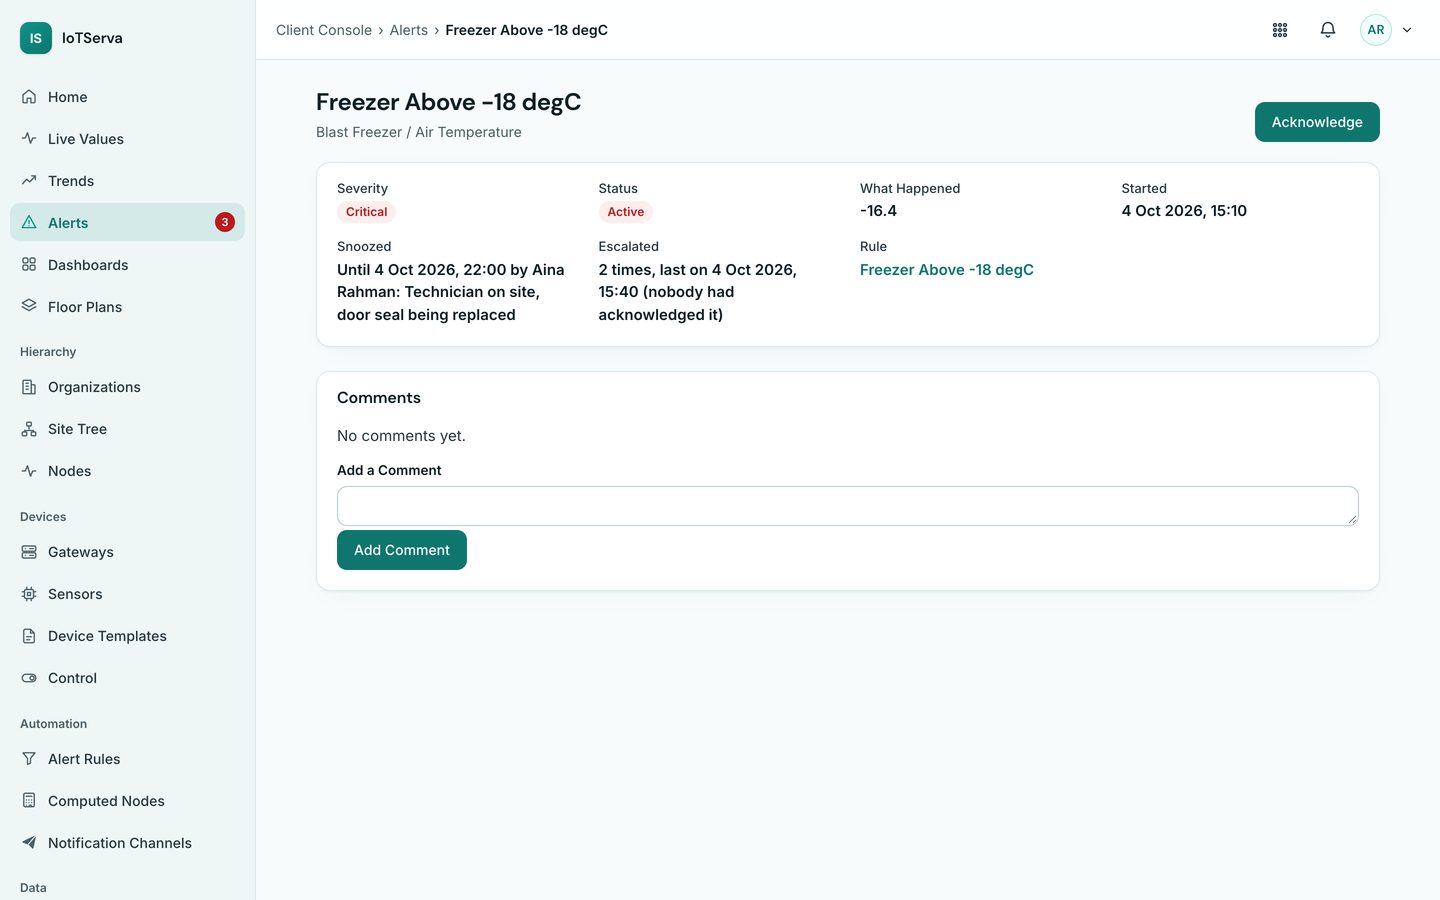Open Computed Nodes page
This screenshot has height=900, width=1440.
pyautogui.click(x=128, y=801)
